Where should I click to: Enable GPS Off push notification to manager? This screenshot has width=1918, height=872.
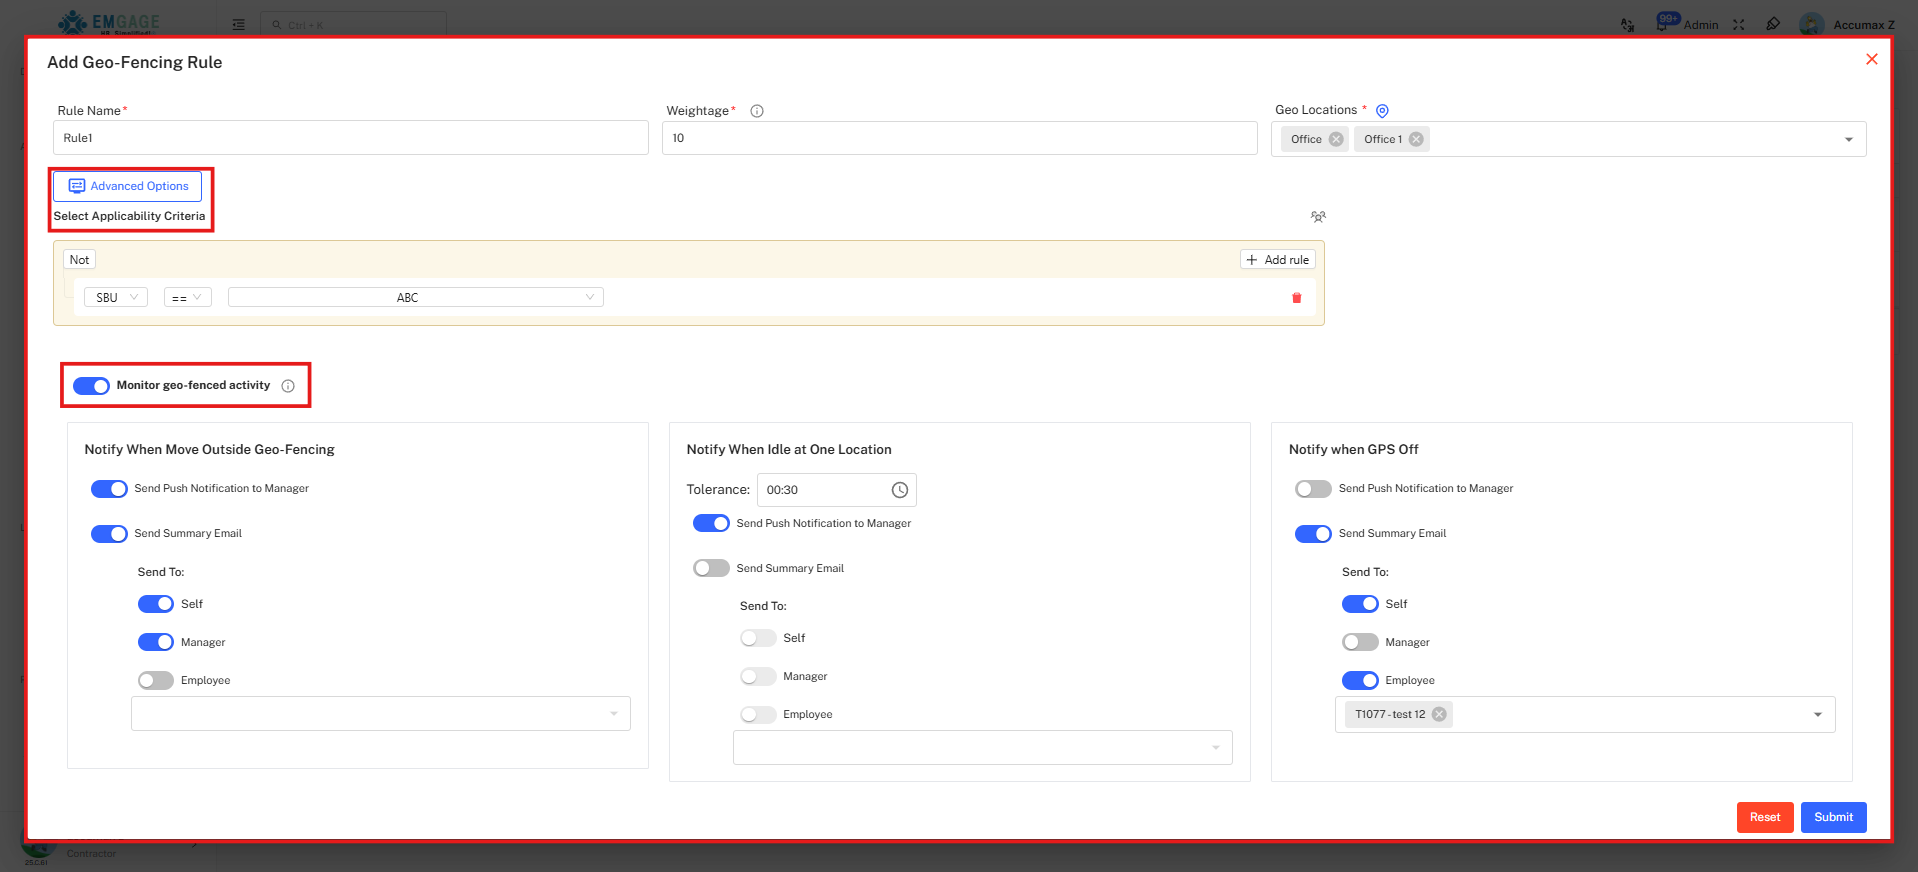pyautogui.click(x=1313, y=489)
